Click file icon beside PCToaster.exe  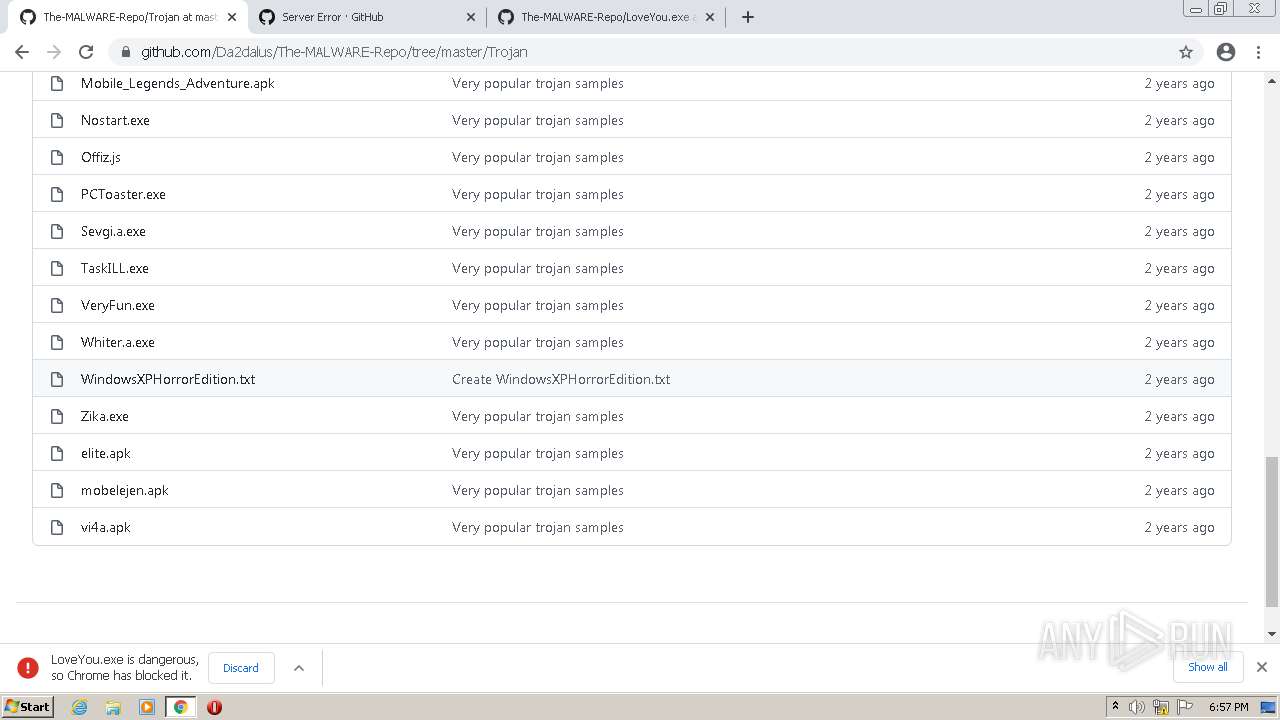(x=57, y=194)
